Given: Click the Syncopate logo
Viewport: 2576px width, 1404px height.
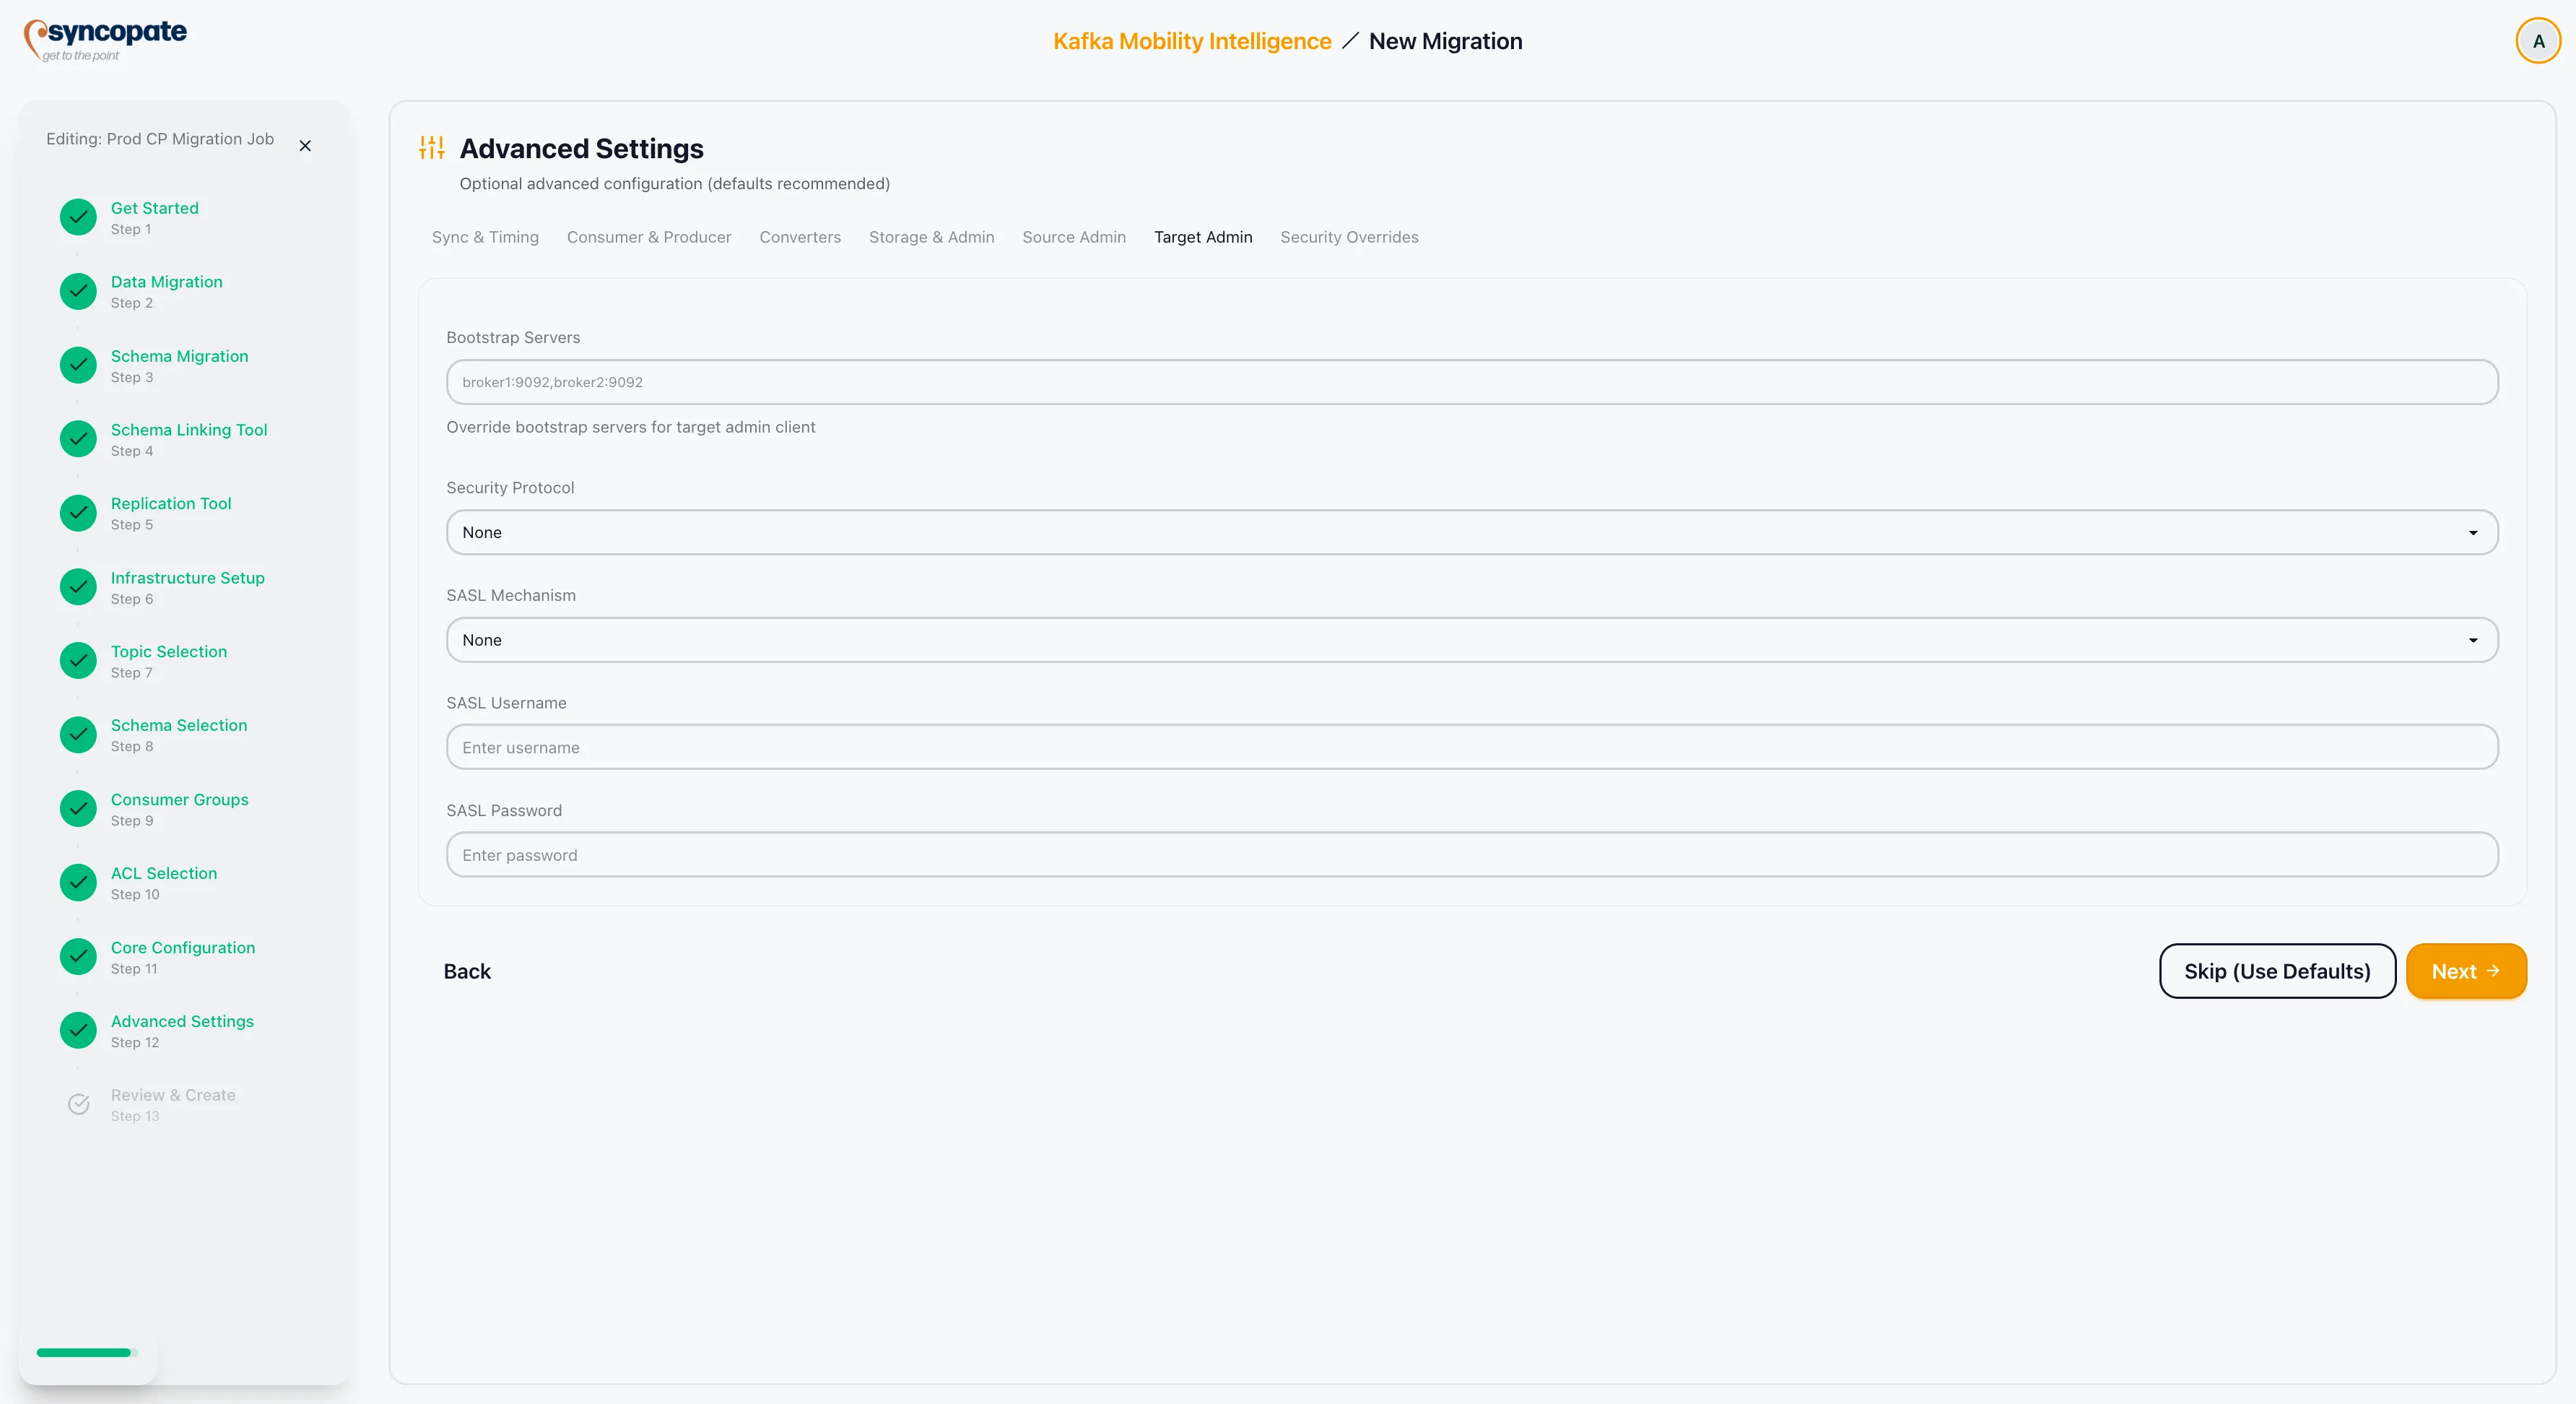Looking at the screenshot, I should pos(105,40).
